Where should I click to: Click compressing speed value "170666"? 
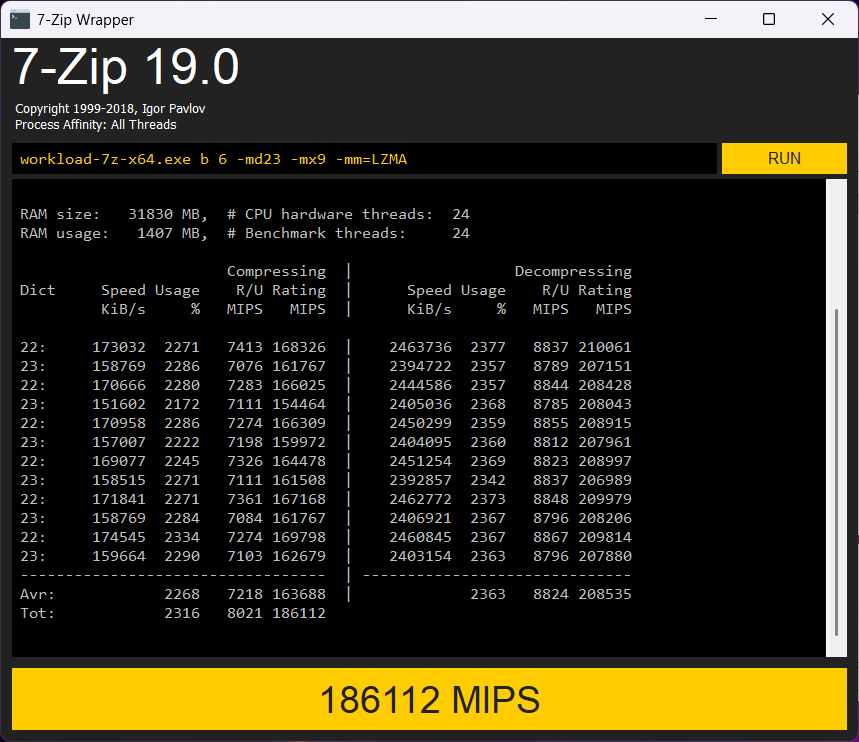point(119,385)
